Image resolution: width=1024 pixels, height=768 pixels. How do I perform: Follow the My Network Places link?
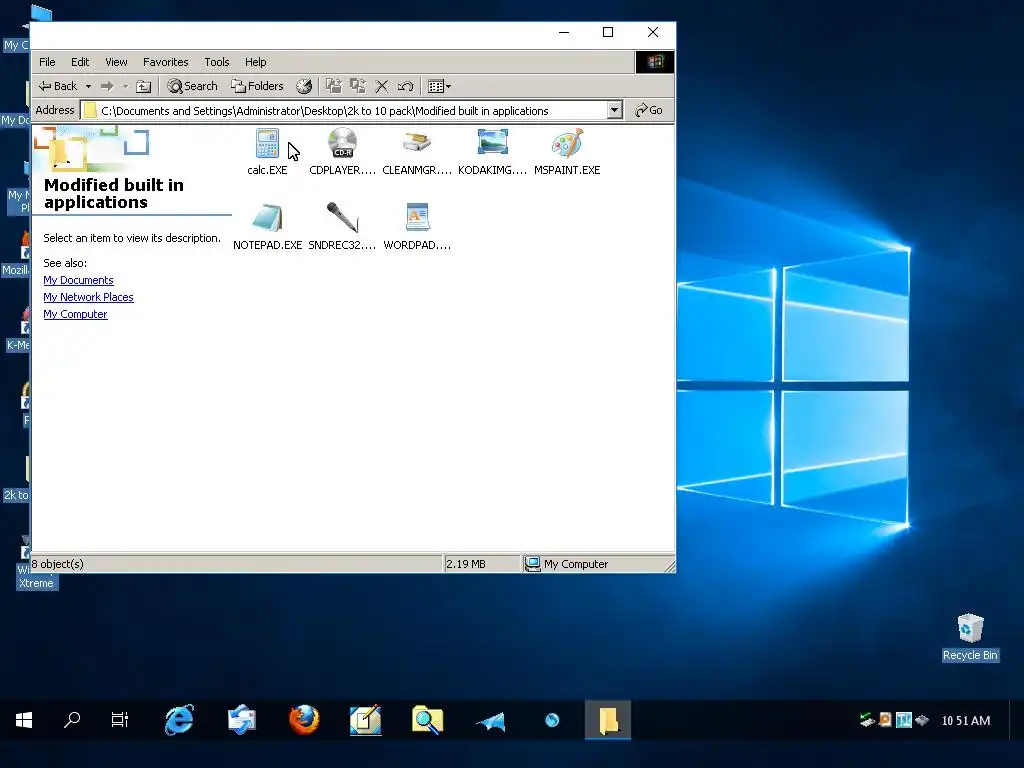click(x=88, y=297)
